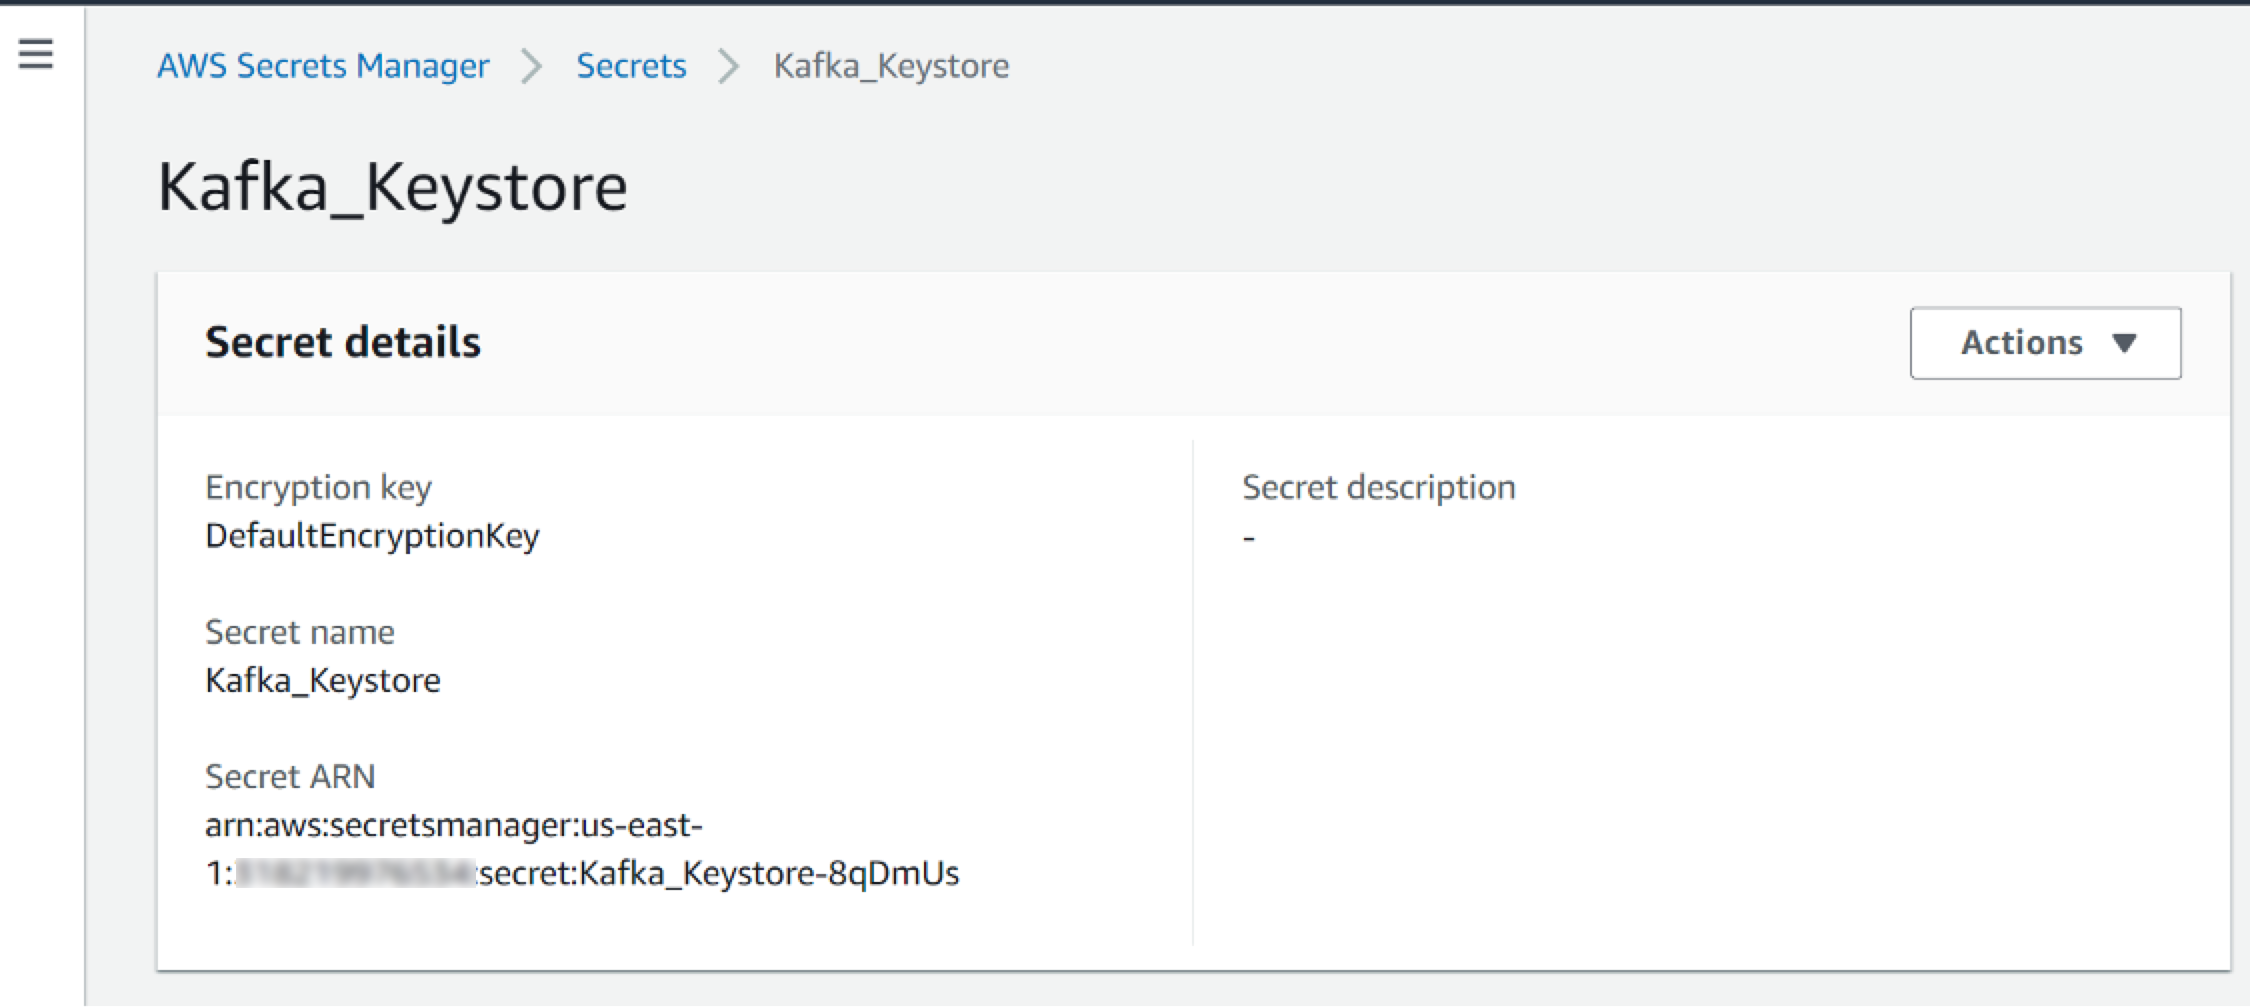Click the dash under Secret description
This screenshot has height=1008, width=2250.
(x=1249, y=538)
